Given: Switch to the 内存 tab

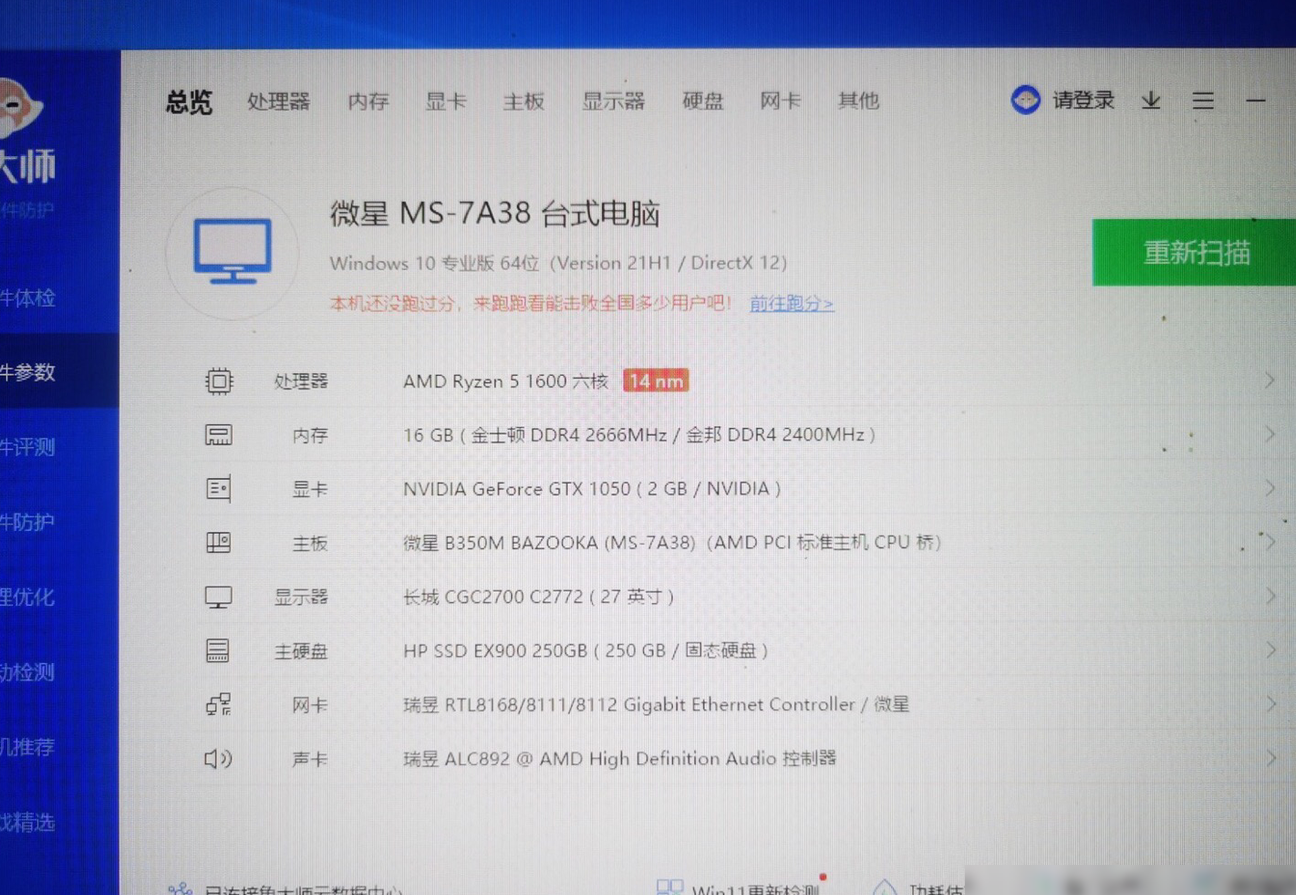Looking at the screenshot, I should point(368,101).
